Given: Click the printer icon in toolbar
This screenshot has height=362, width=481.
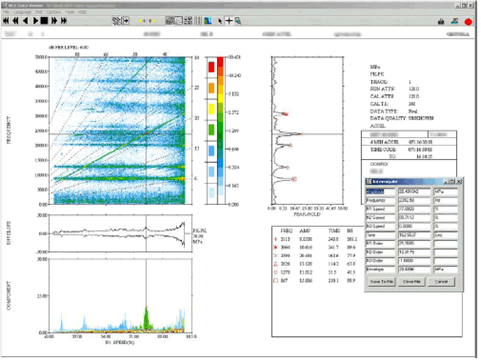Looking at the screenshot, I should pyautogui.click(x=441, y=21).
